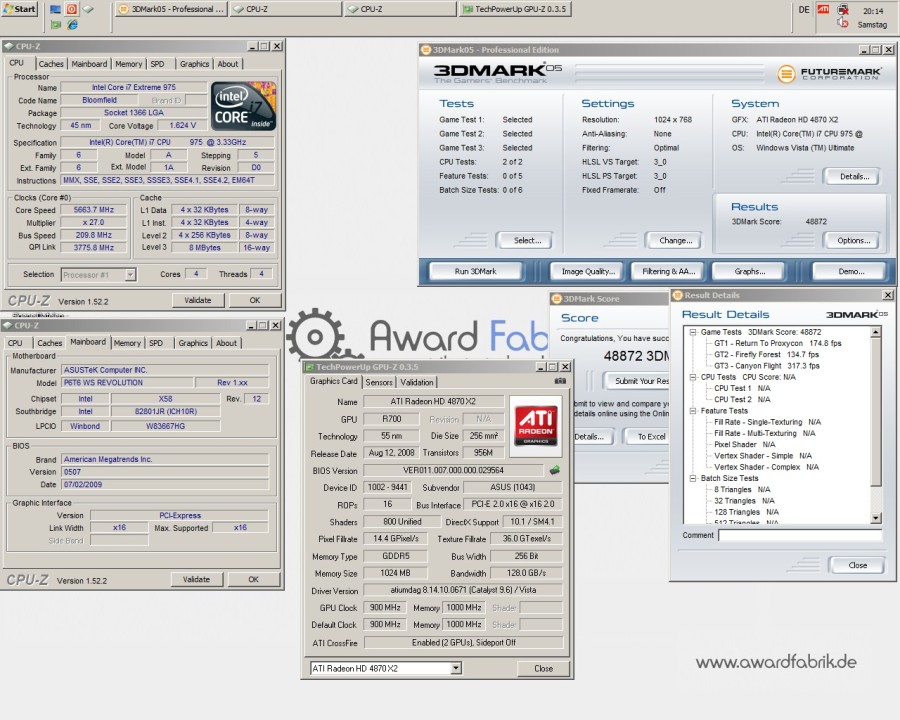The height and width of the screenshot is (720, 900).
Task: Open the SPD tab in bottom CPU-Z window
Action: [156, 343]
